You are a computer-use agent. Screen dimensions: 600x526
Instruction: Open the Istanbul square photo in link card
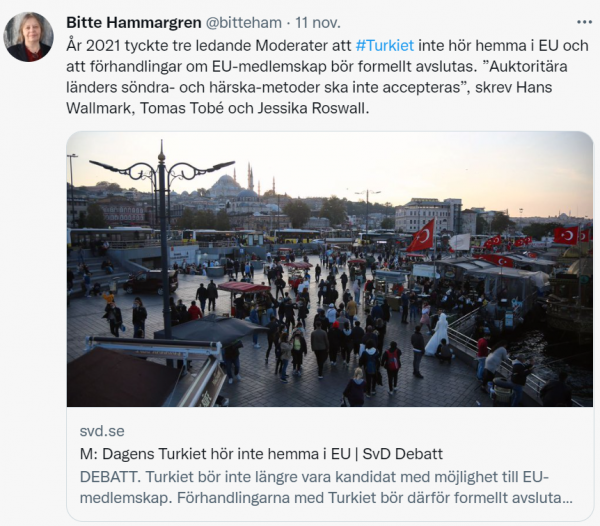(330, 269)
